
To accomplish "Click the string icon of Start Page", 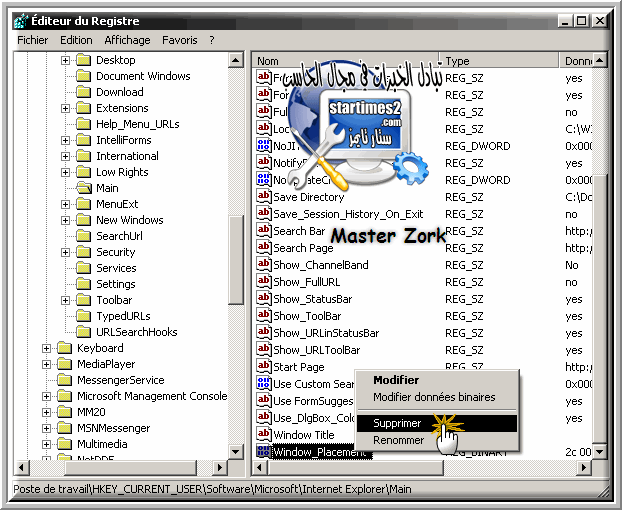I will 264,366.
